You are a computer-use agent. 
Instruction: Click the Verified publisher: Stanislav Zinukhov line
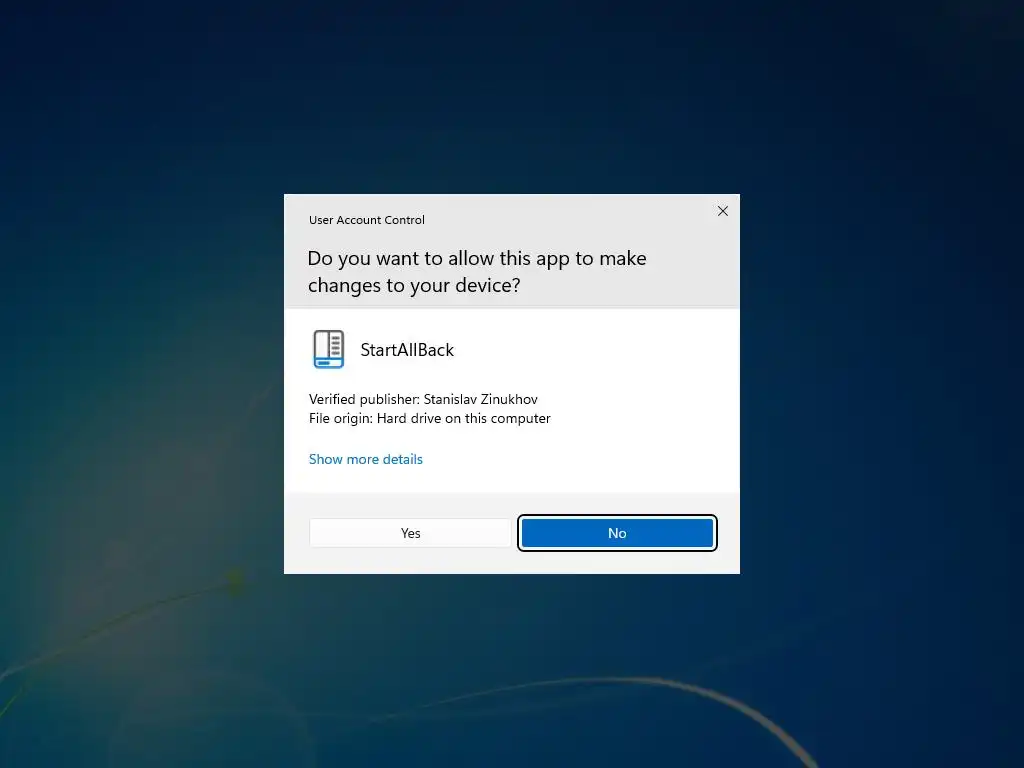pyautogui.click(x=423, y=399)
